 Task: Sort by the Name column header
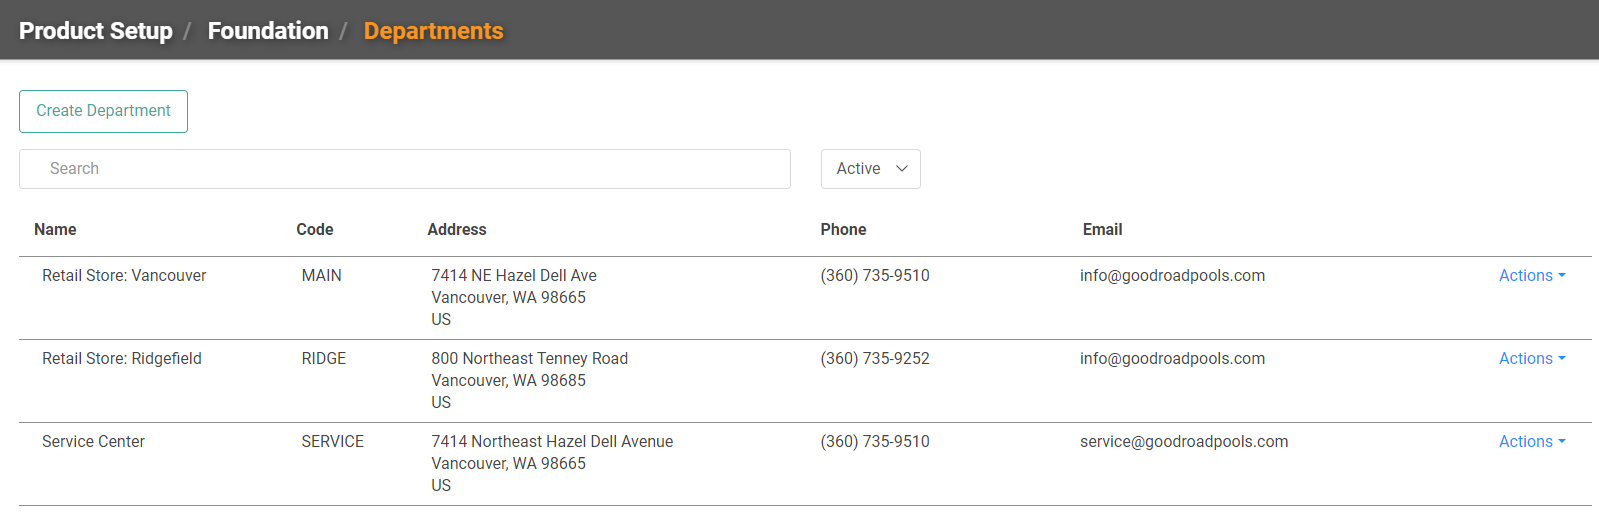(55, 230)
